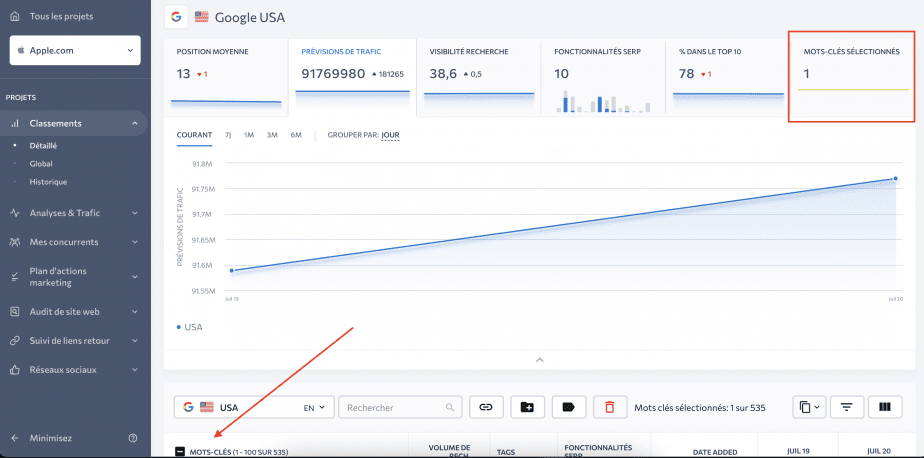Toggle the USA series in chart legend
The image size is (924, 458).
pos(190,327)
